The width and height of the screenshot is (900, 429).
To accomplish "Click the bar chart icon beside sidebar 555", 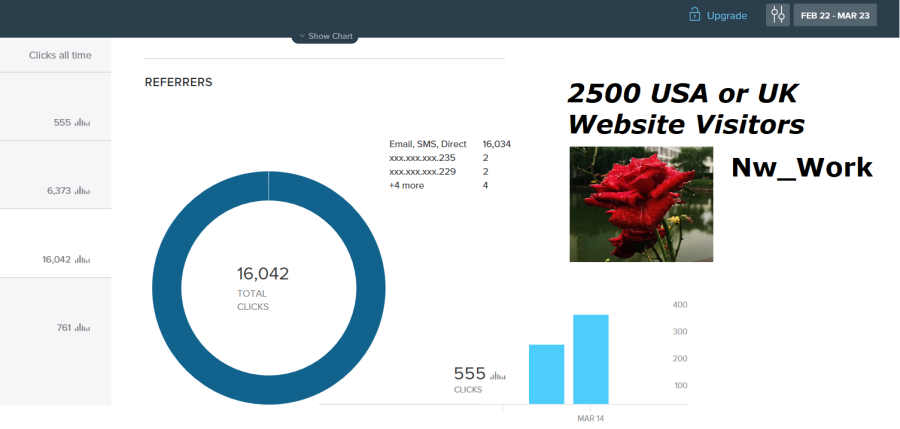I will coord(83,122).
